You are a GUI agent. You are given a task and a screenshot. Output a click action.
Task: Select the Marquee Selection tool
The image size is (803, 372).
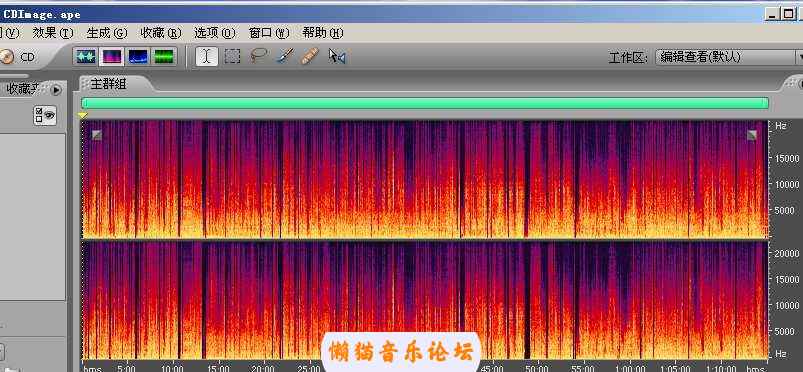233,56
